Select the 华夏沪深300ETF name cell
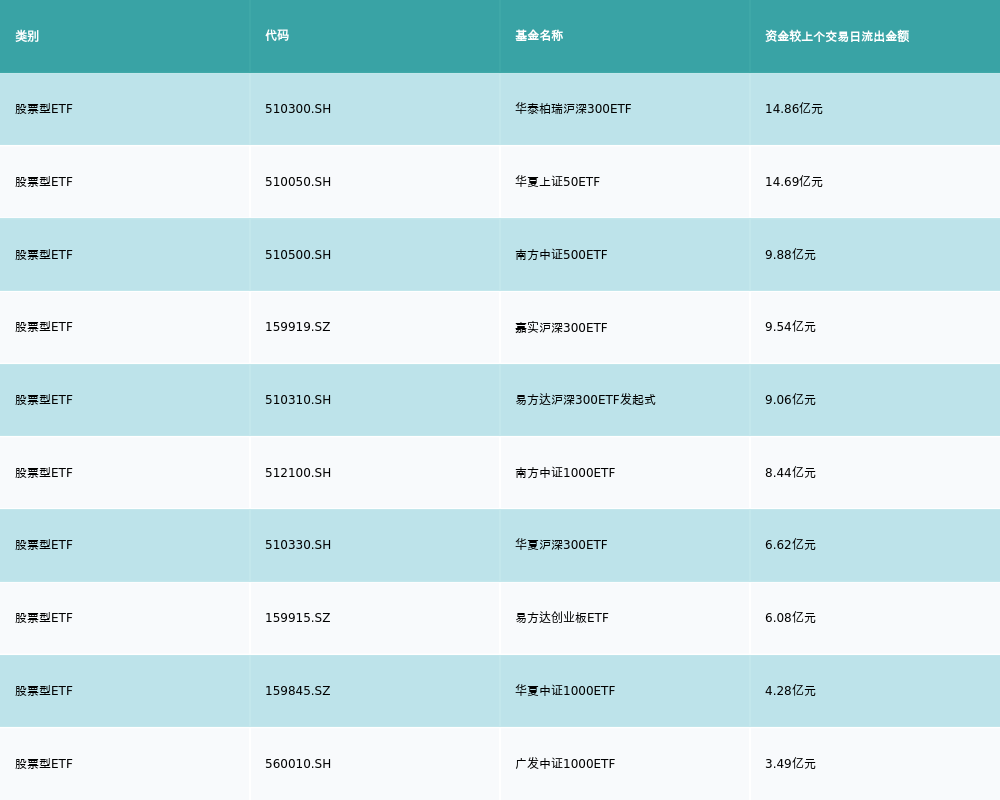Image resolution: width=1000 pixels, height=800 pixels. [561, 545]
